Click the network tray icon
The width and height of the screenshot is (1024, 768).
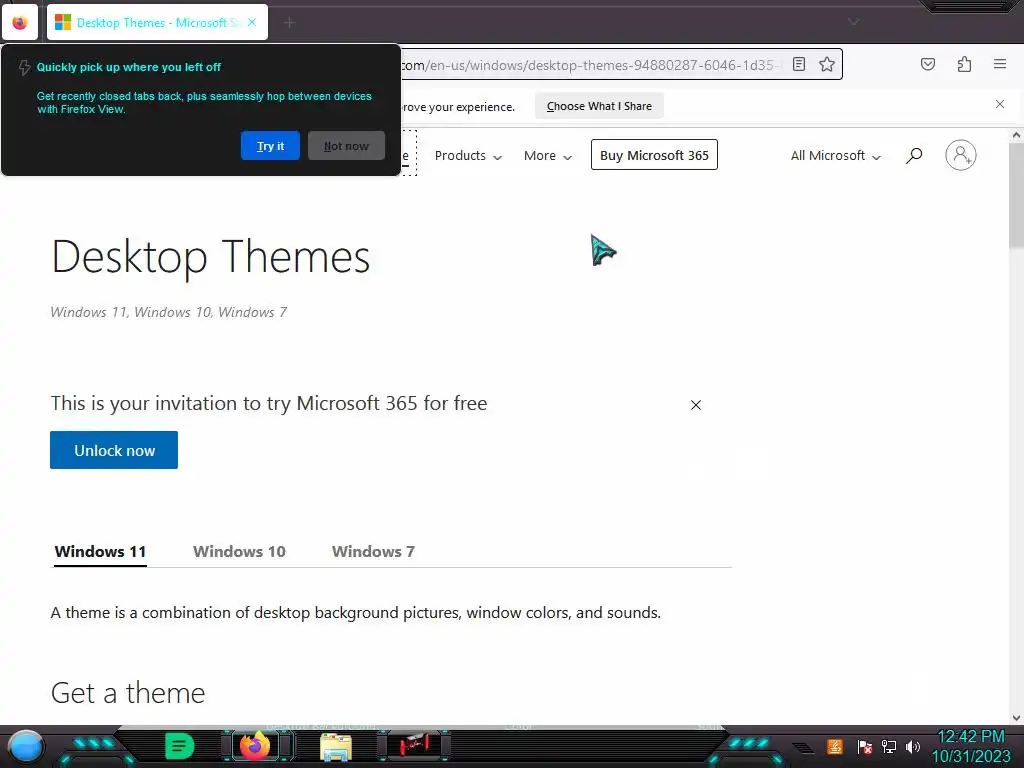point(888,746)
